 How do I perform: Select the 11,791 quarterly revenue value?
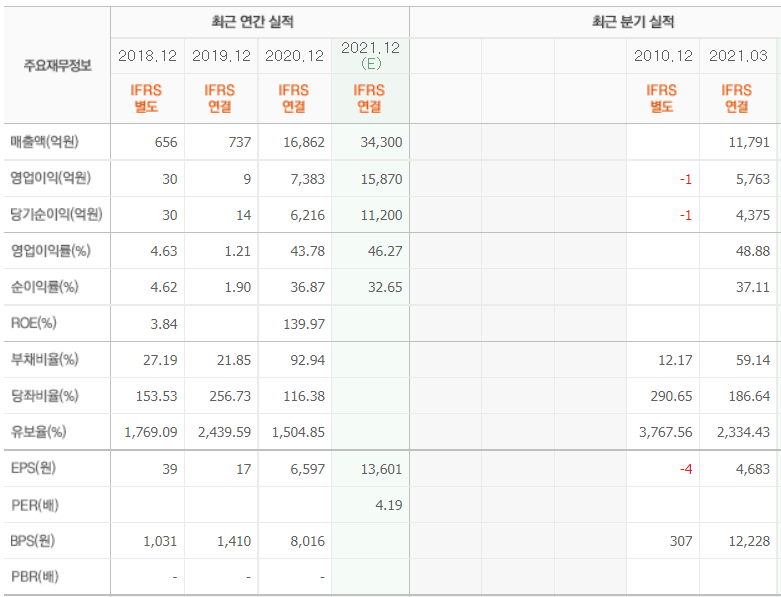click(749, 142)
